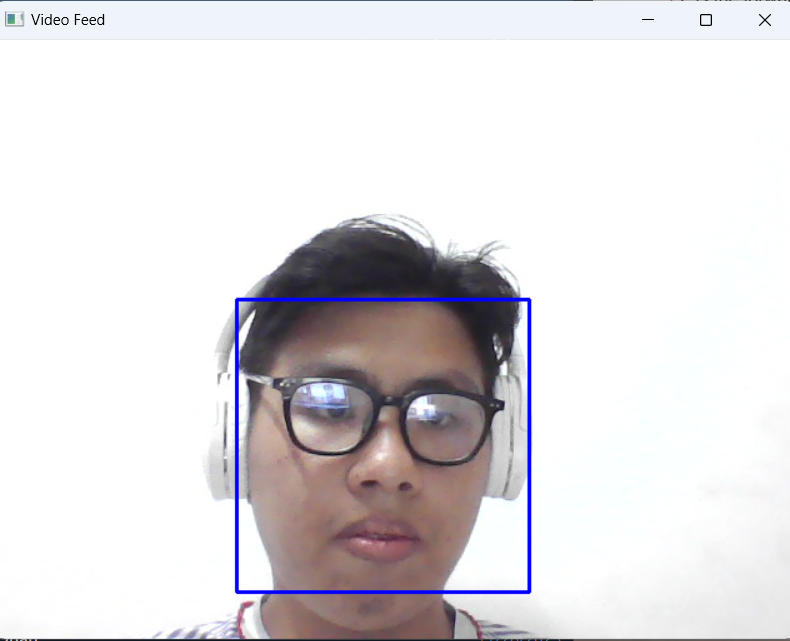Click the blue detection box's top-left corner

point(237,300)
